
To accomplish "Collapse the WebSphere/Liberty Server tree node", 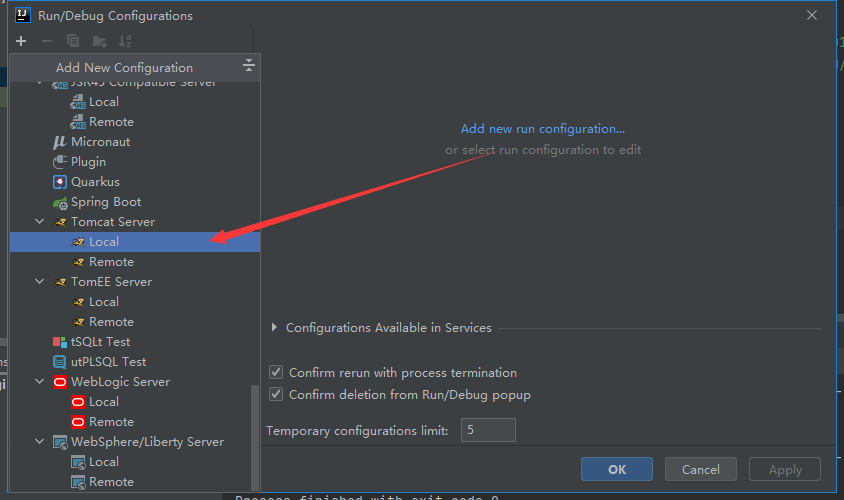I will (40, 441).
